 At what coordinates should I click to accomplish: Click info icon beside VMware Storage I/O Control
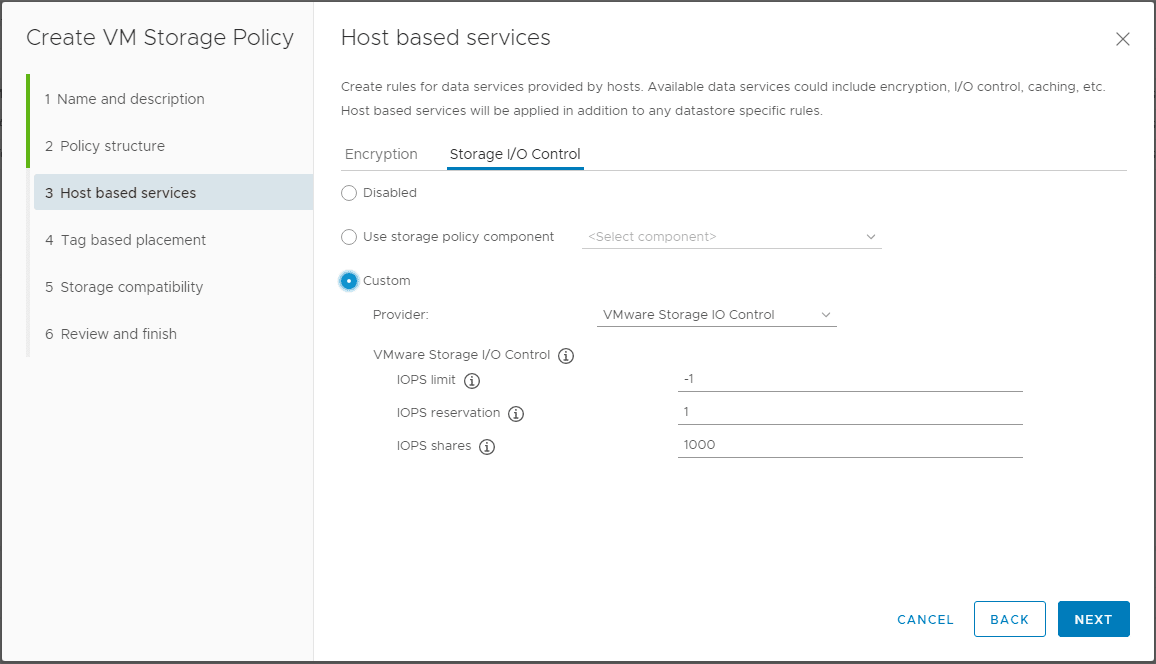point(566,355)
